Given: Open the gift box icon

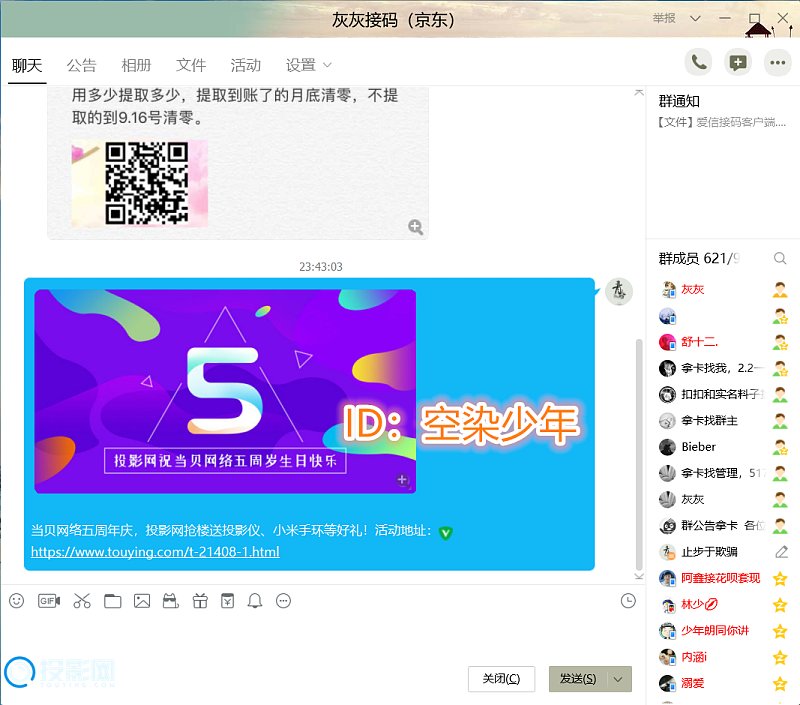Looking at the screenshot, I should 199,601.
